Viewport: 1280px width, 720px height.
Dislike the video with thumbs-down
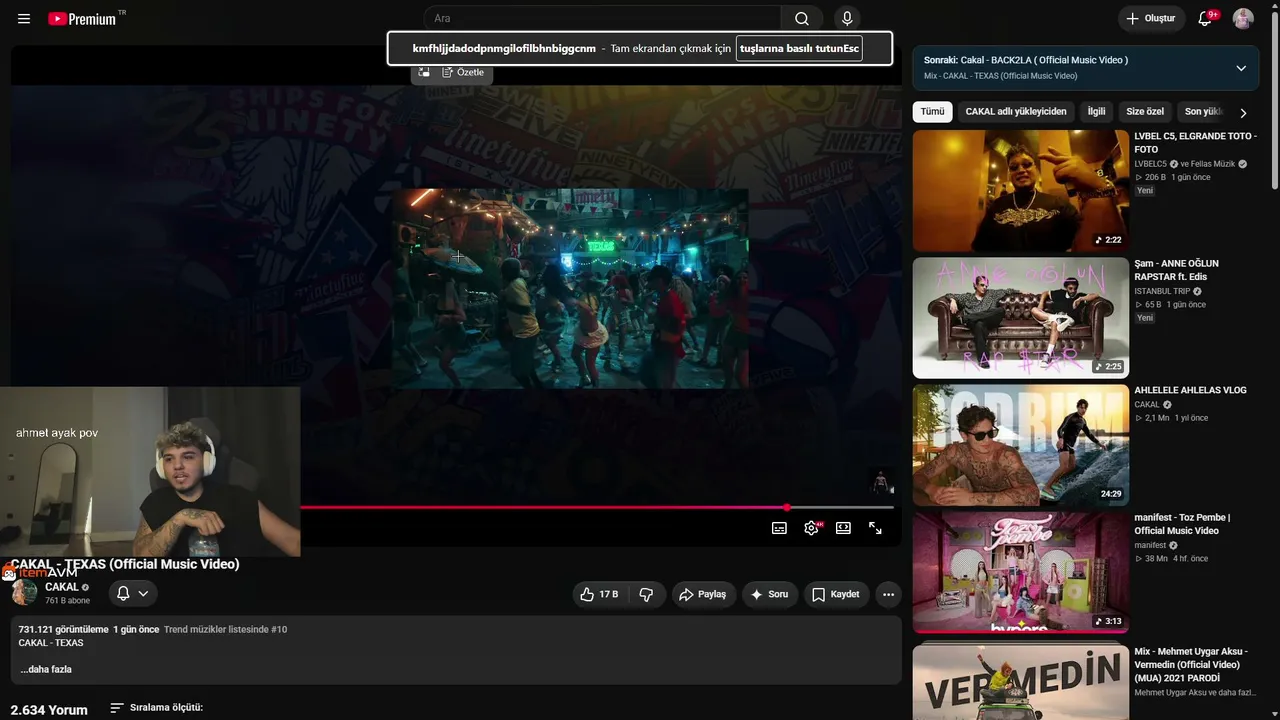pyautogui.click(x=646, y=594)
